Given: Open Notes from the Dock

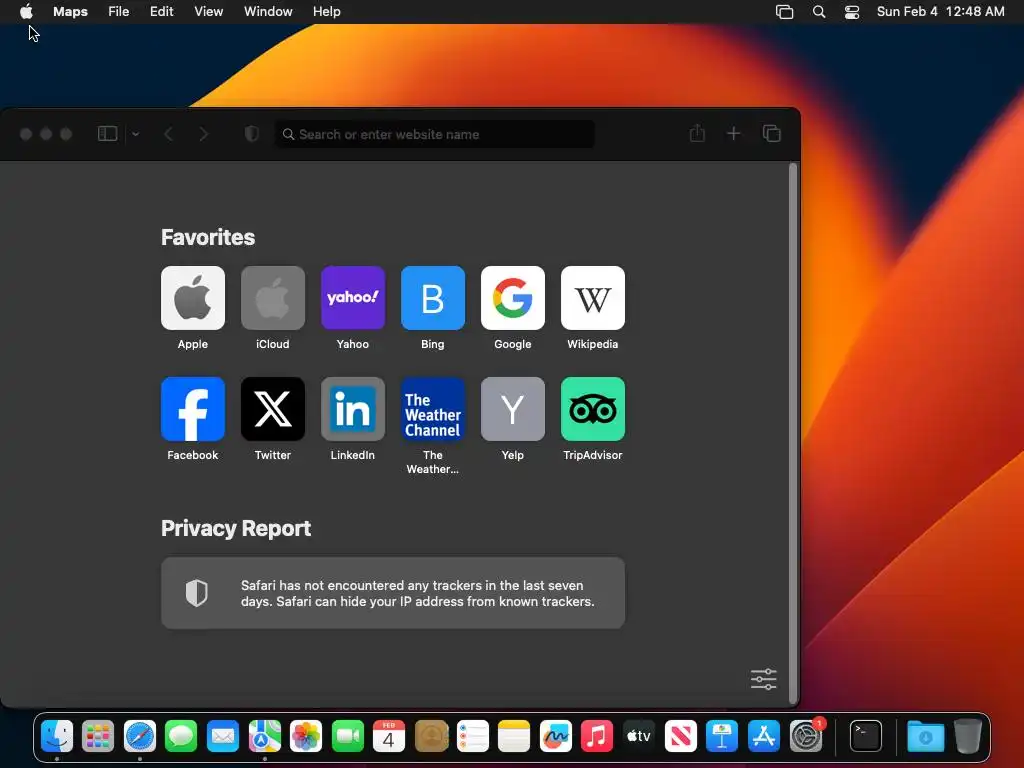Looking at the screenshot, I should click(x=514, y=736).
